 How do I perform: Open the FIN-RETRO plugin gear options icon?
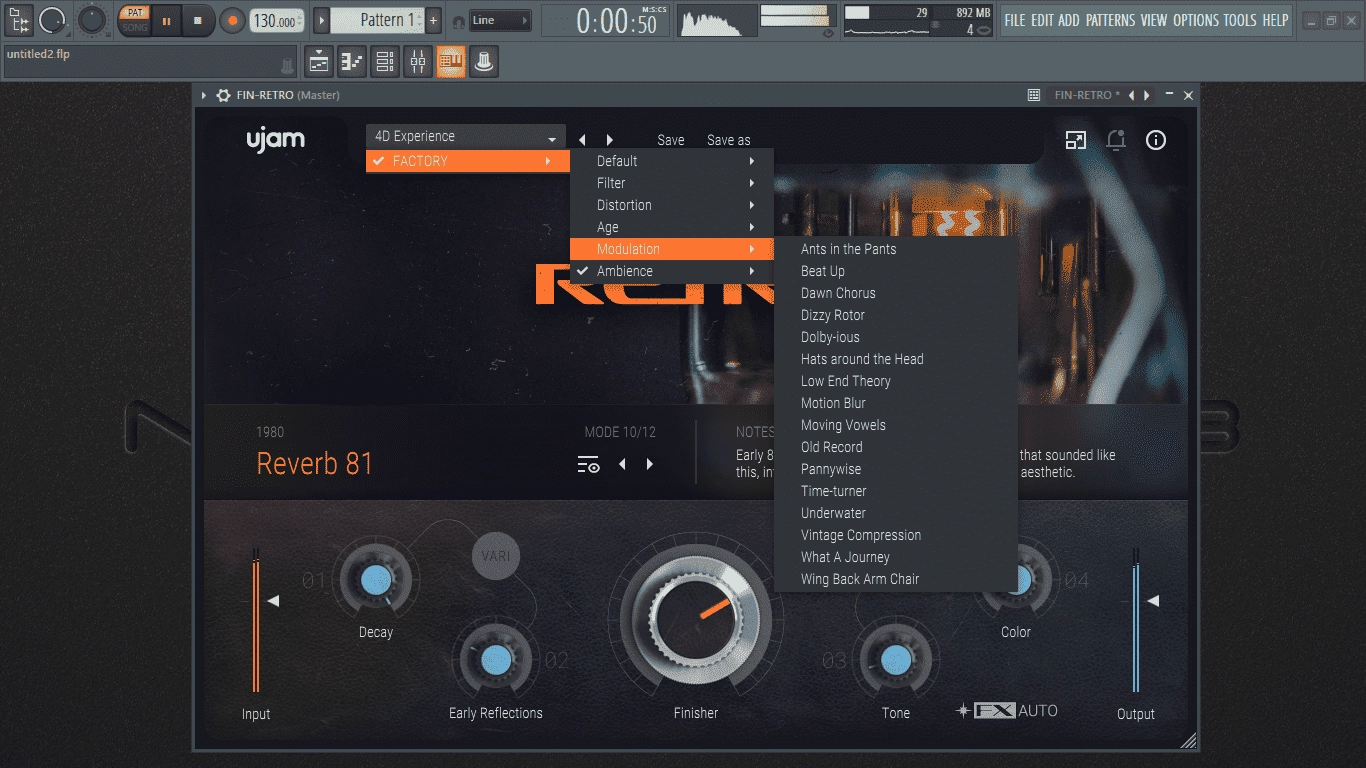223,95
